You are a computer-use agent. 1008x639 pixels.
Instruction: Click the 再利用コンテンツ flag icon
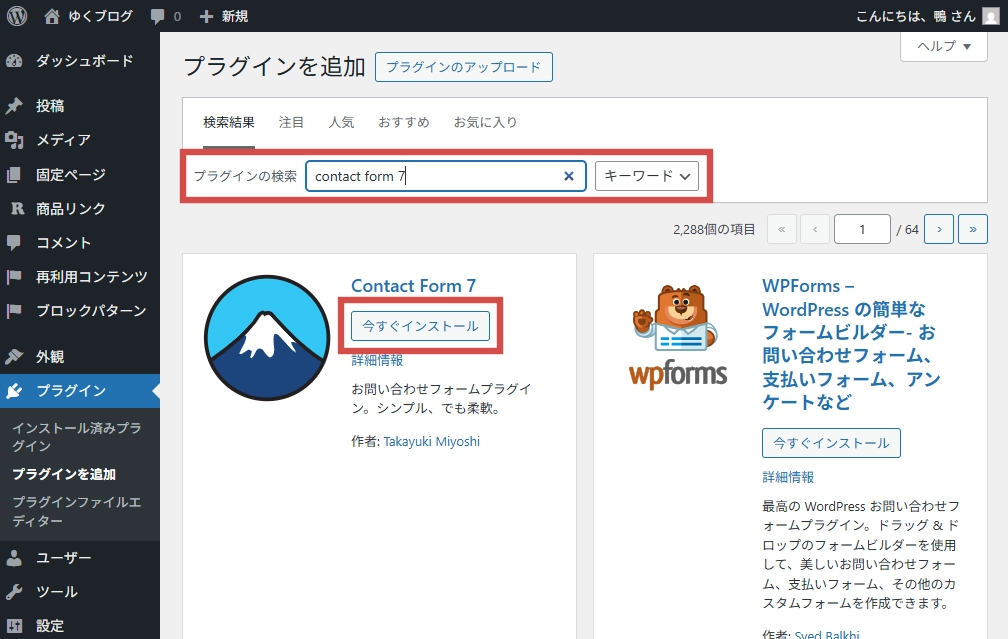14,277
